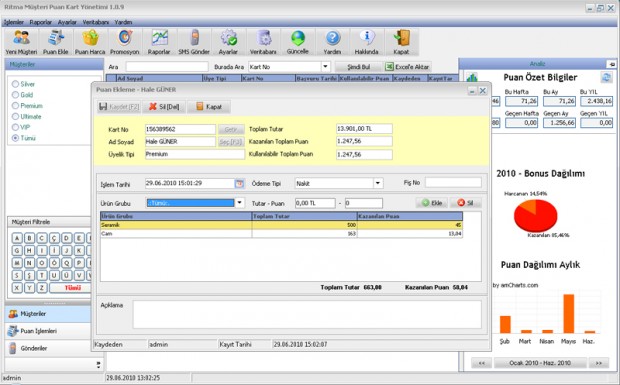This screenshot has width=620, height=385.
Task: Click the bar chart icon in Analiz panel
Action: click(x=472, y=77)
